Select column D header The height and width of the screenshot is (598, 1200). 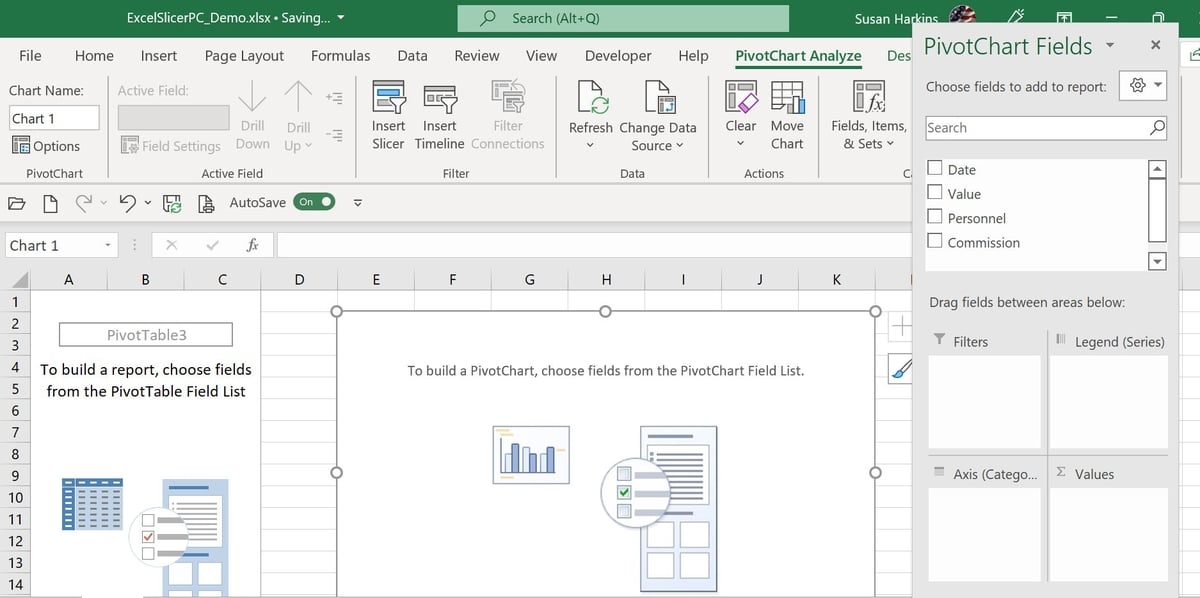click(299, 280)
